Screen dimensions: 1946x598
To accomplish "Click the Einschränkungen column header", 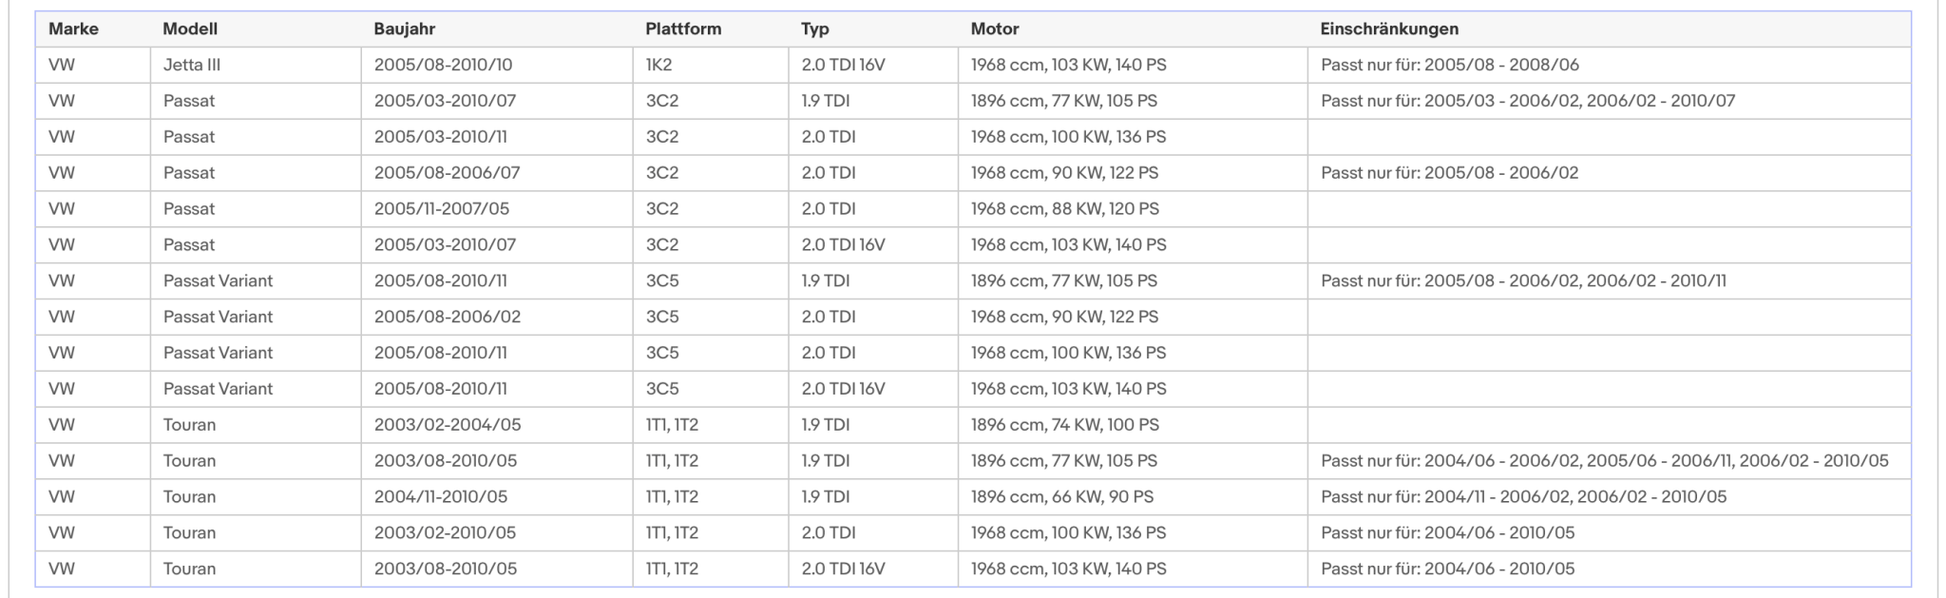I will click(1389, 29).
